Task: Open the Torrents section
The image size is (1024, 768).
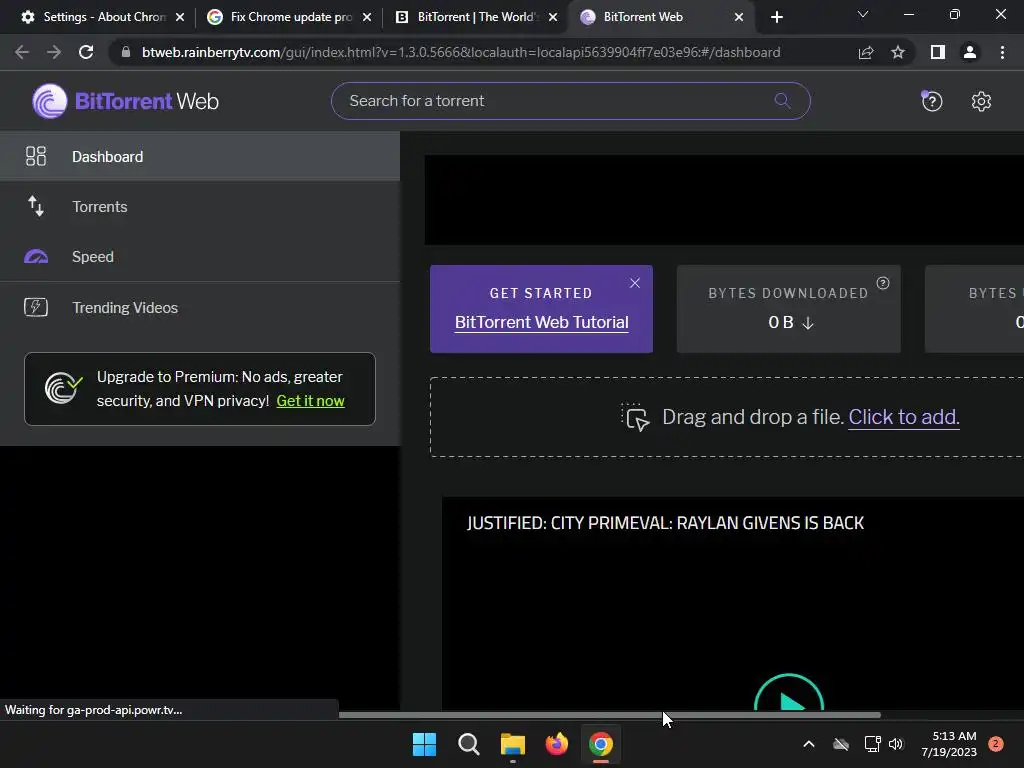Action: click(x=200, y=206)
